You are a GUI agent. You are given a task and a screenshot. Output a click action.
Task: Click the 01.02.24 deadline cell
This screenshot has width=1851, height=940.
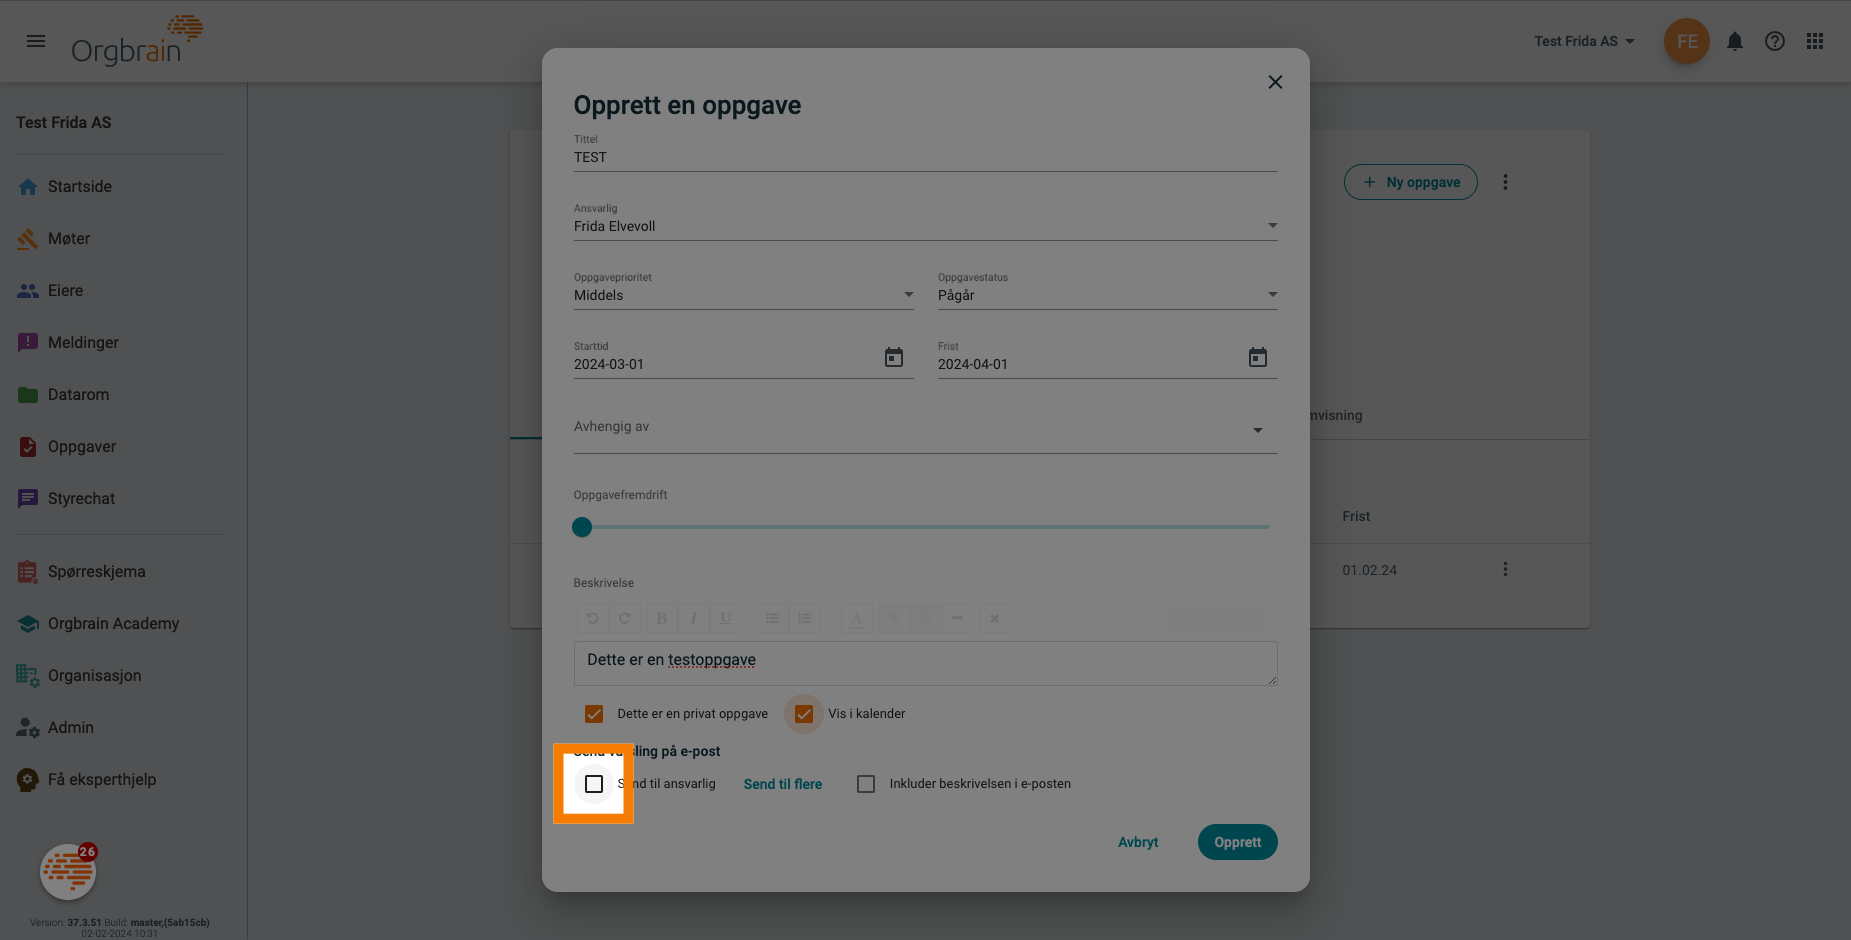tap(1370, 570)
